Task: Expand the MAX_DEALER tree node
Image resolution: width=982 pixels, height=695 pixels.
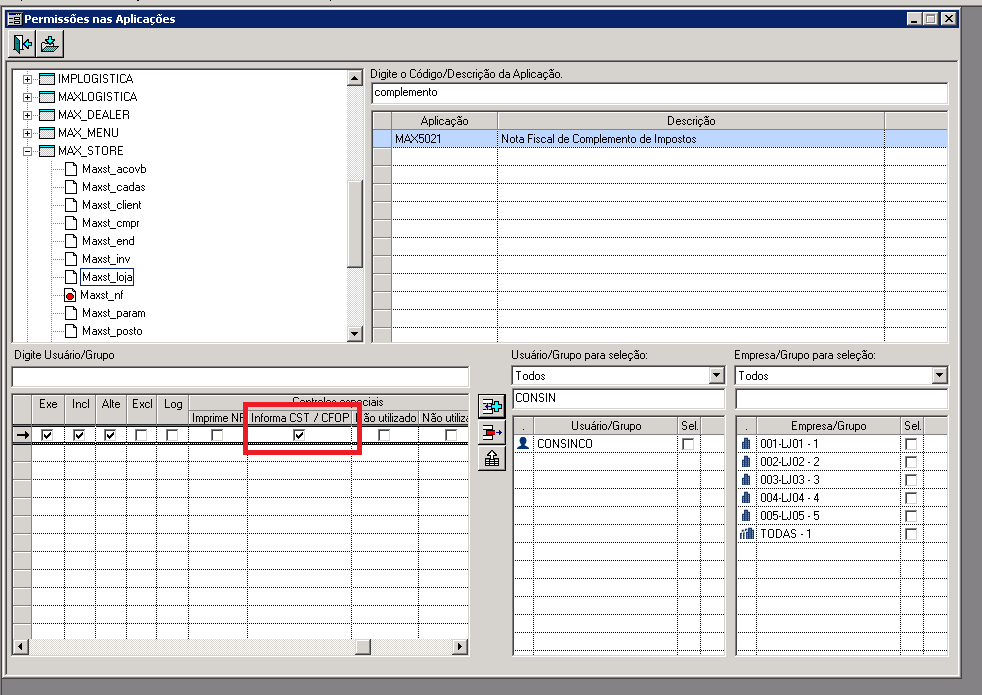Action: [27, 115]
